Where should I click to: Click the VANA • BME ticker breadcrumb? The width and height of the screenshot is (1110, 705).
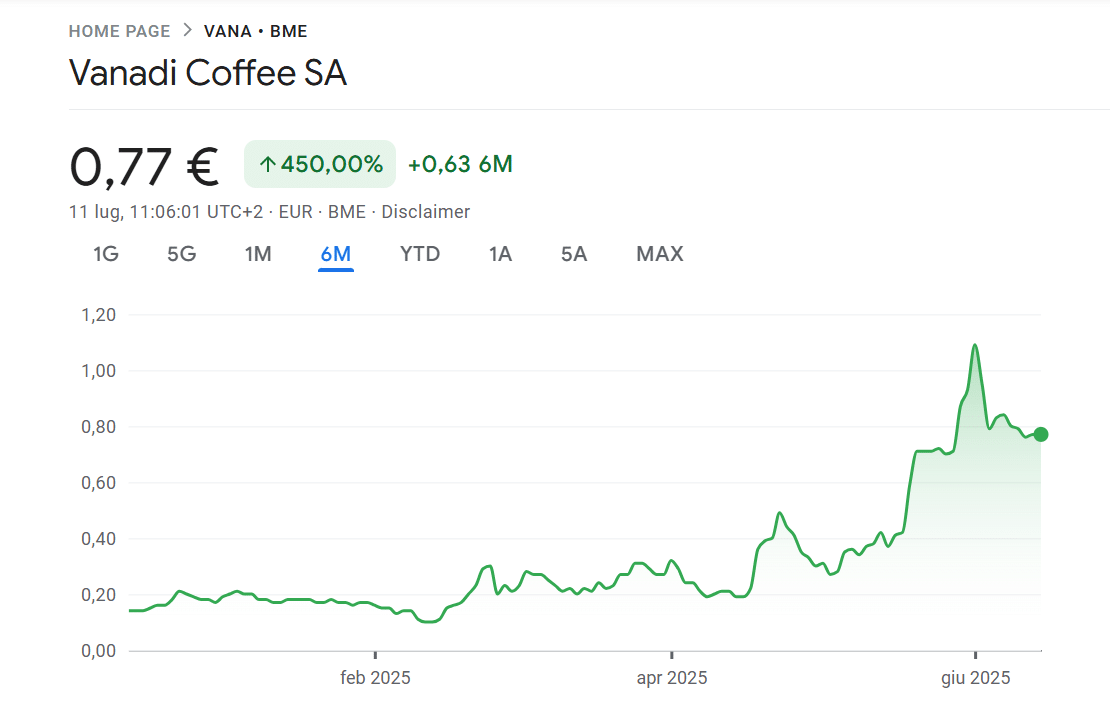point(256,31)
